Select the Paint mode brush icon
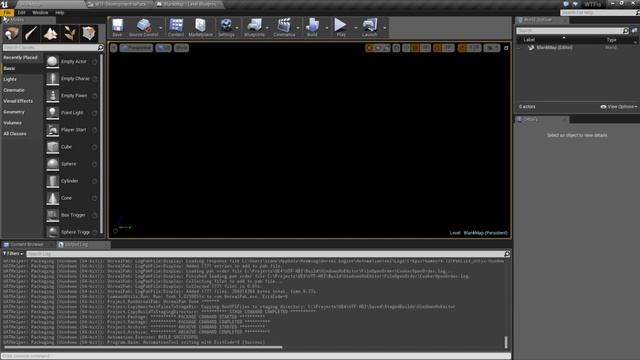The width and height of the screenshot is (640, 360). [x=31, y=33]
